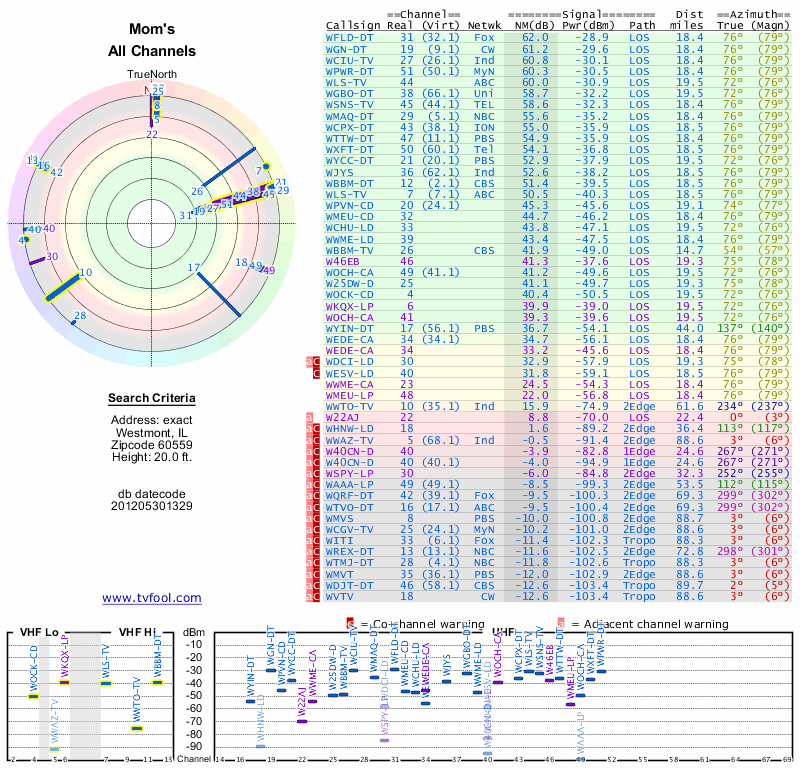The height and width of the screenshot is (768, 800).
Task: Click the channel 26 label on the radar plot
Action: 197,191
